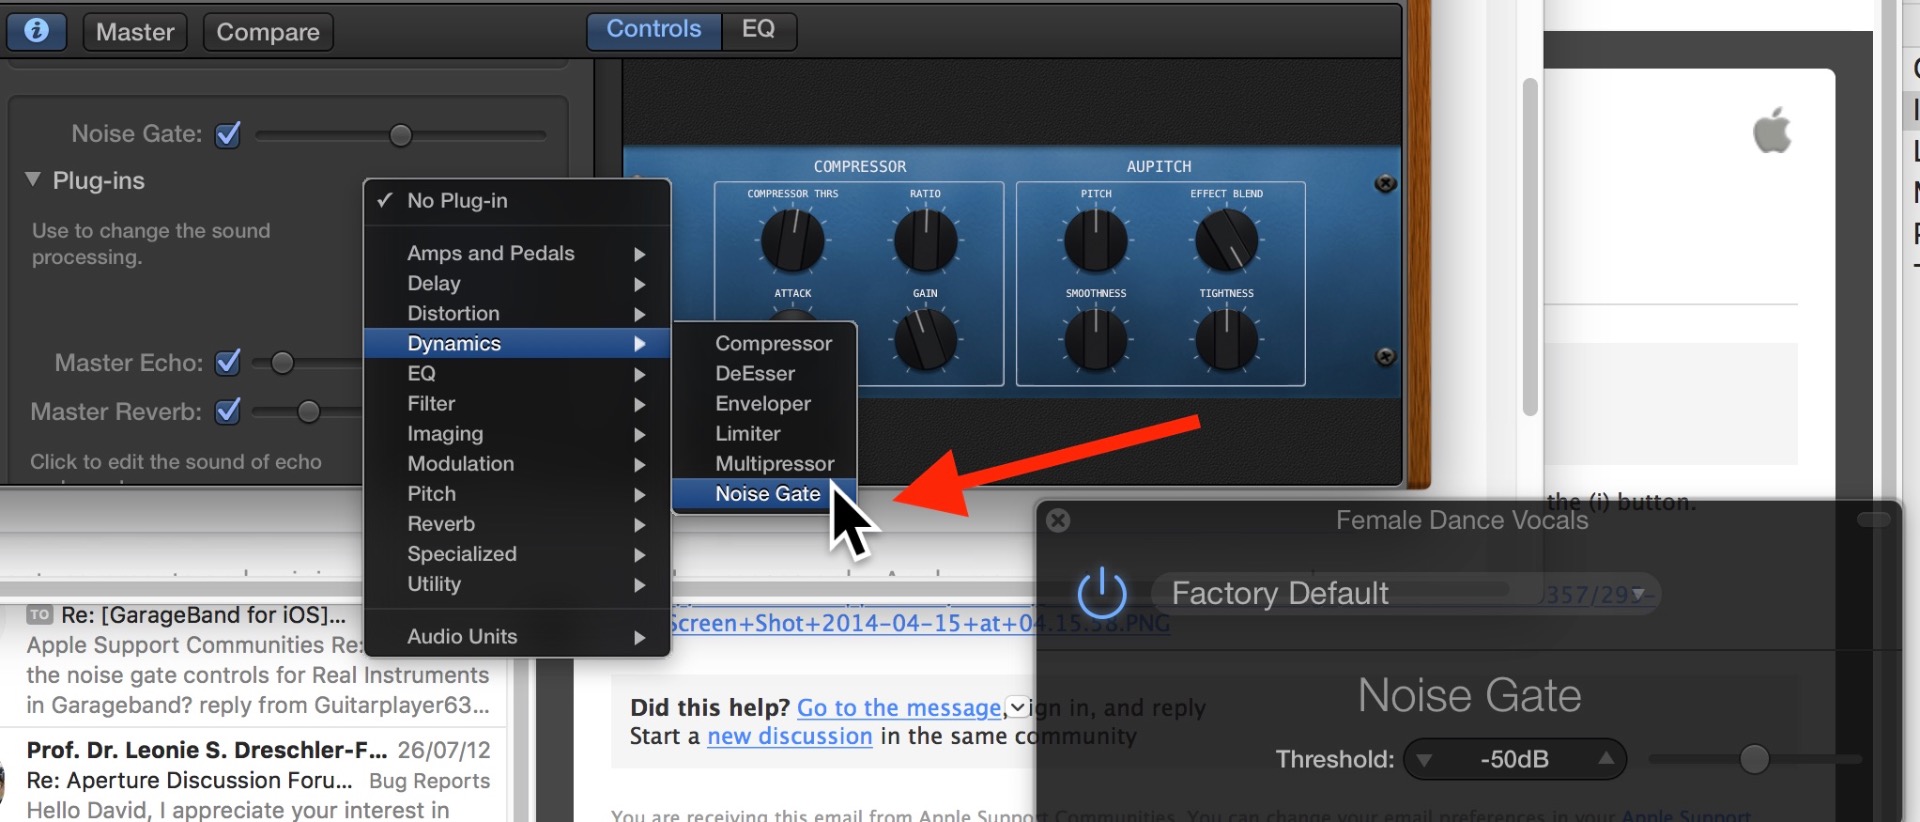Open the Screen Shot PNG attachment link

coord(920,623)
